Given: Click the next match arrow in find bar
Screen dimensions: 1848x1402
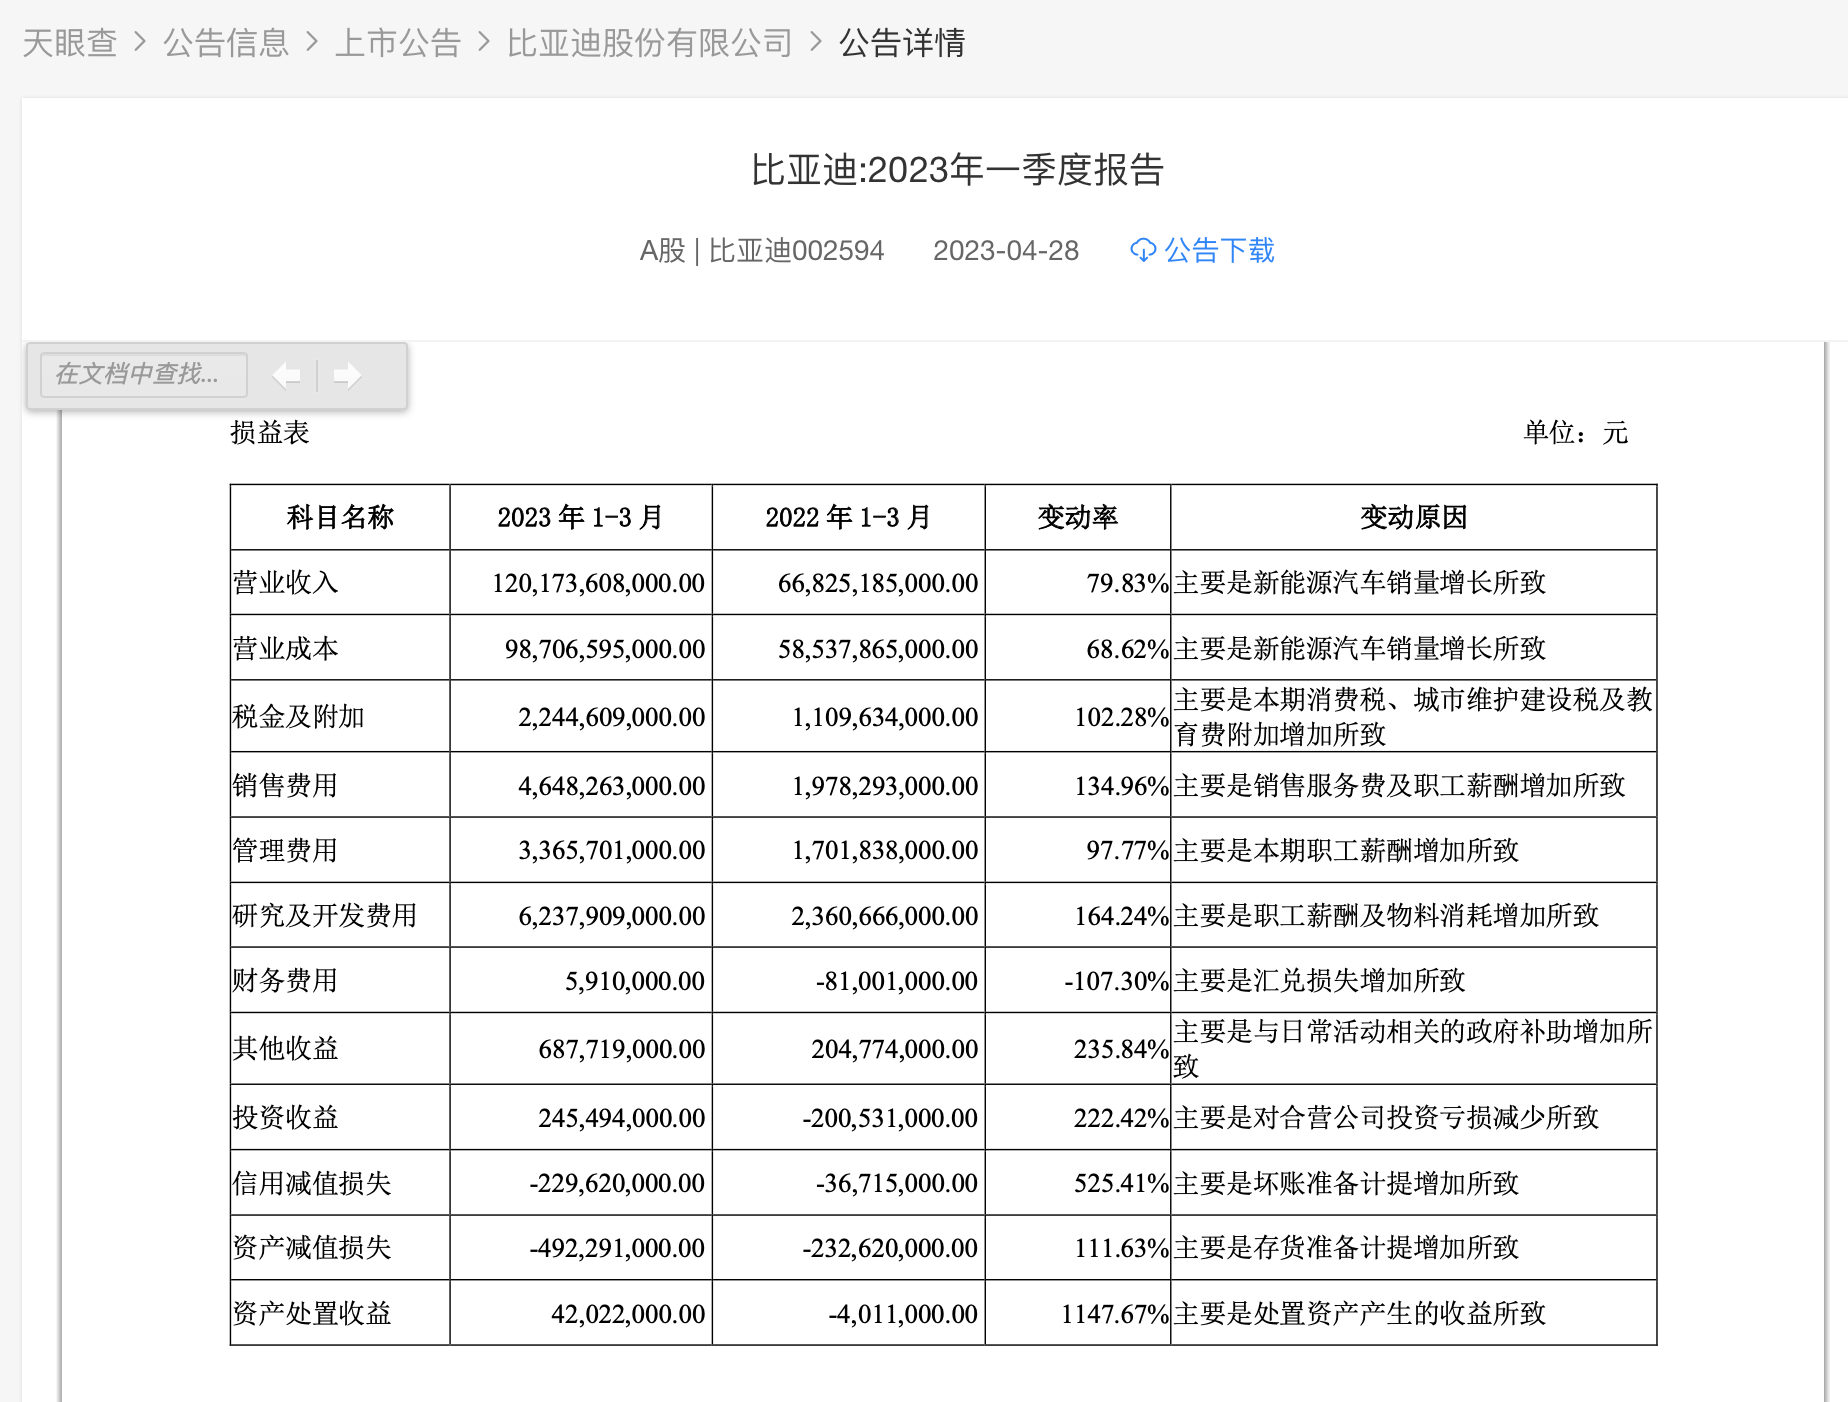Looking at the screenshot, I should [347, 376].
